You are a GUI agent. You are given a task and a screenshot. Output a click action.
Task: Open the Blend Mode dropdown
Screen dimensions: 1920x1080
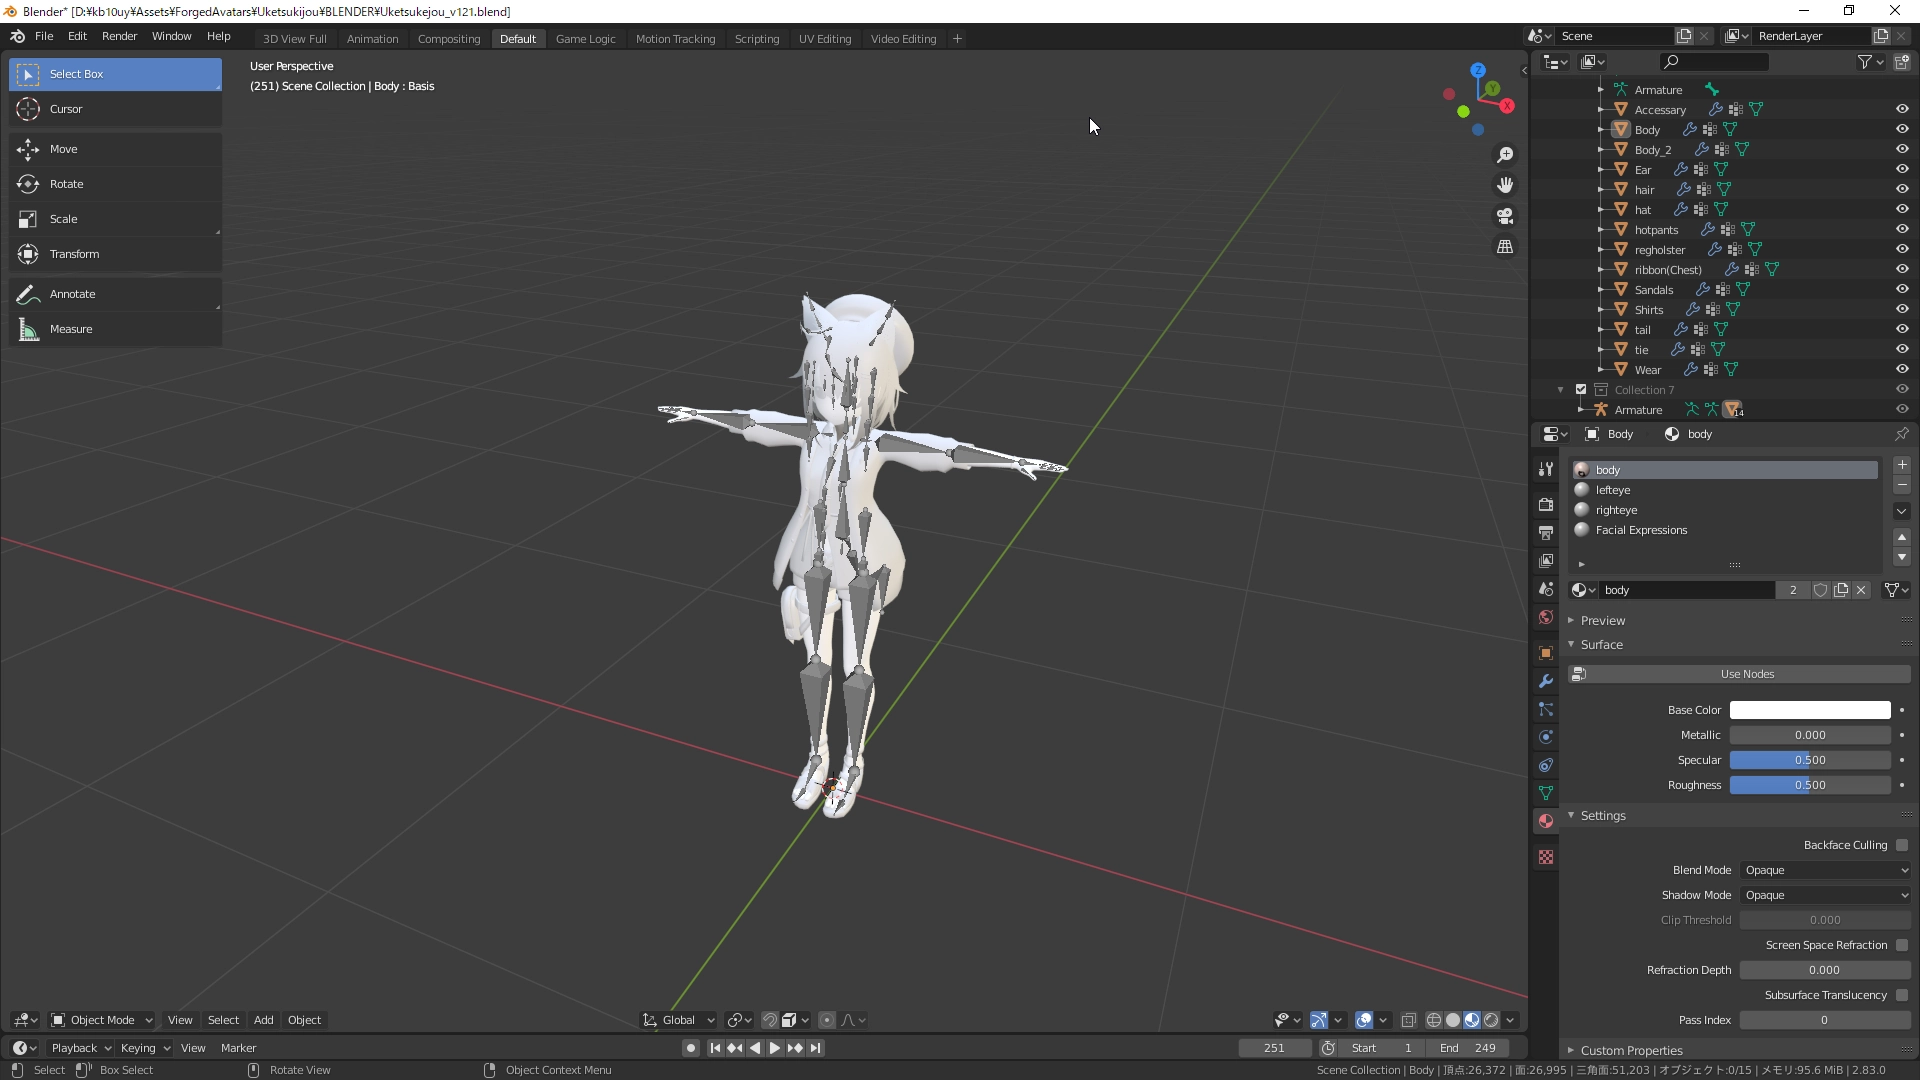1825,870
